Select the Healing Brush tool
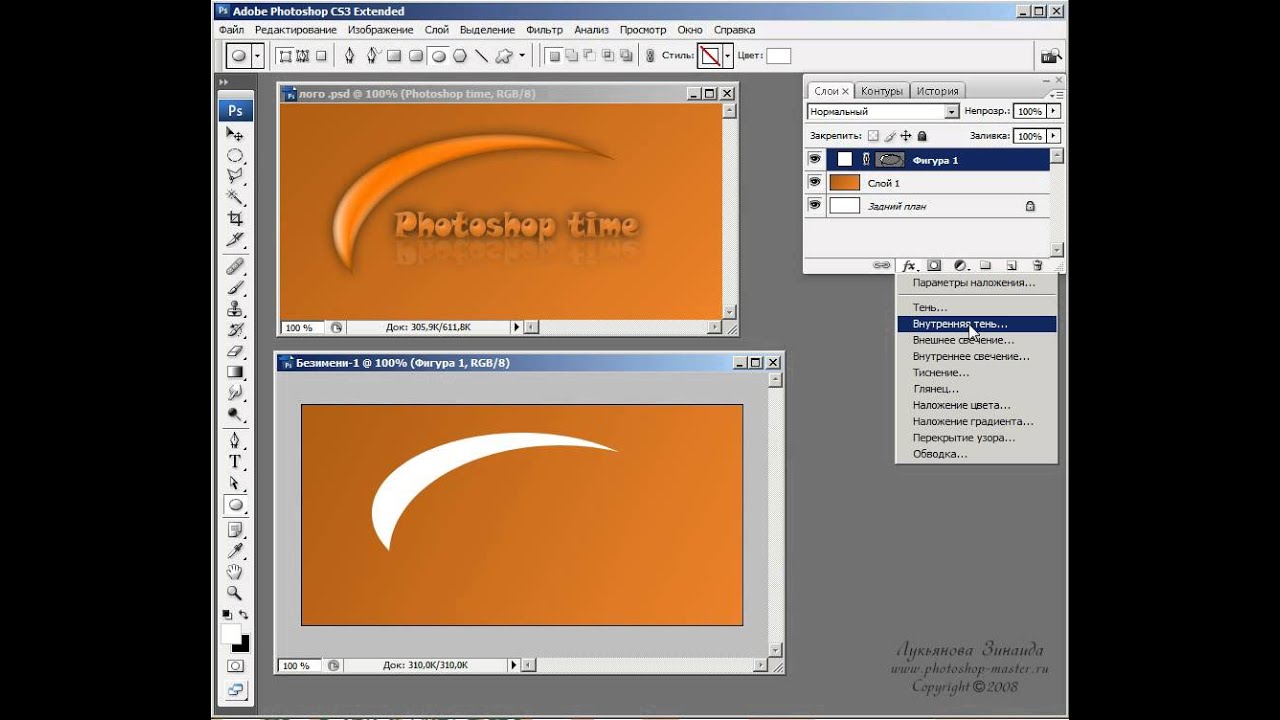The width and height of the screenshot is (1280, 720). 235,266
